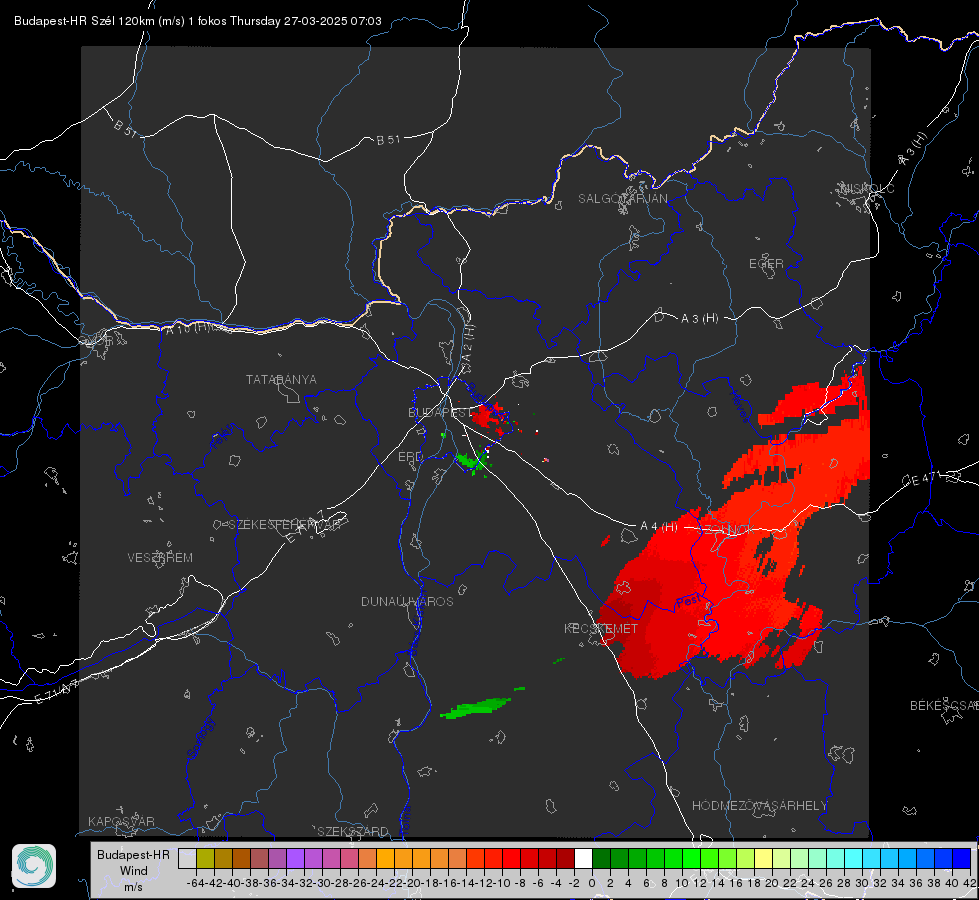This screenshot has width=979, height=900.
Task: Click the KAPOSVÁR city label
Action: (121, 821)
